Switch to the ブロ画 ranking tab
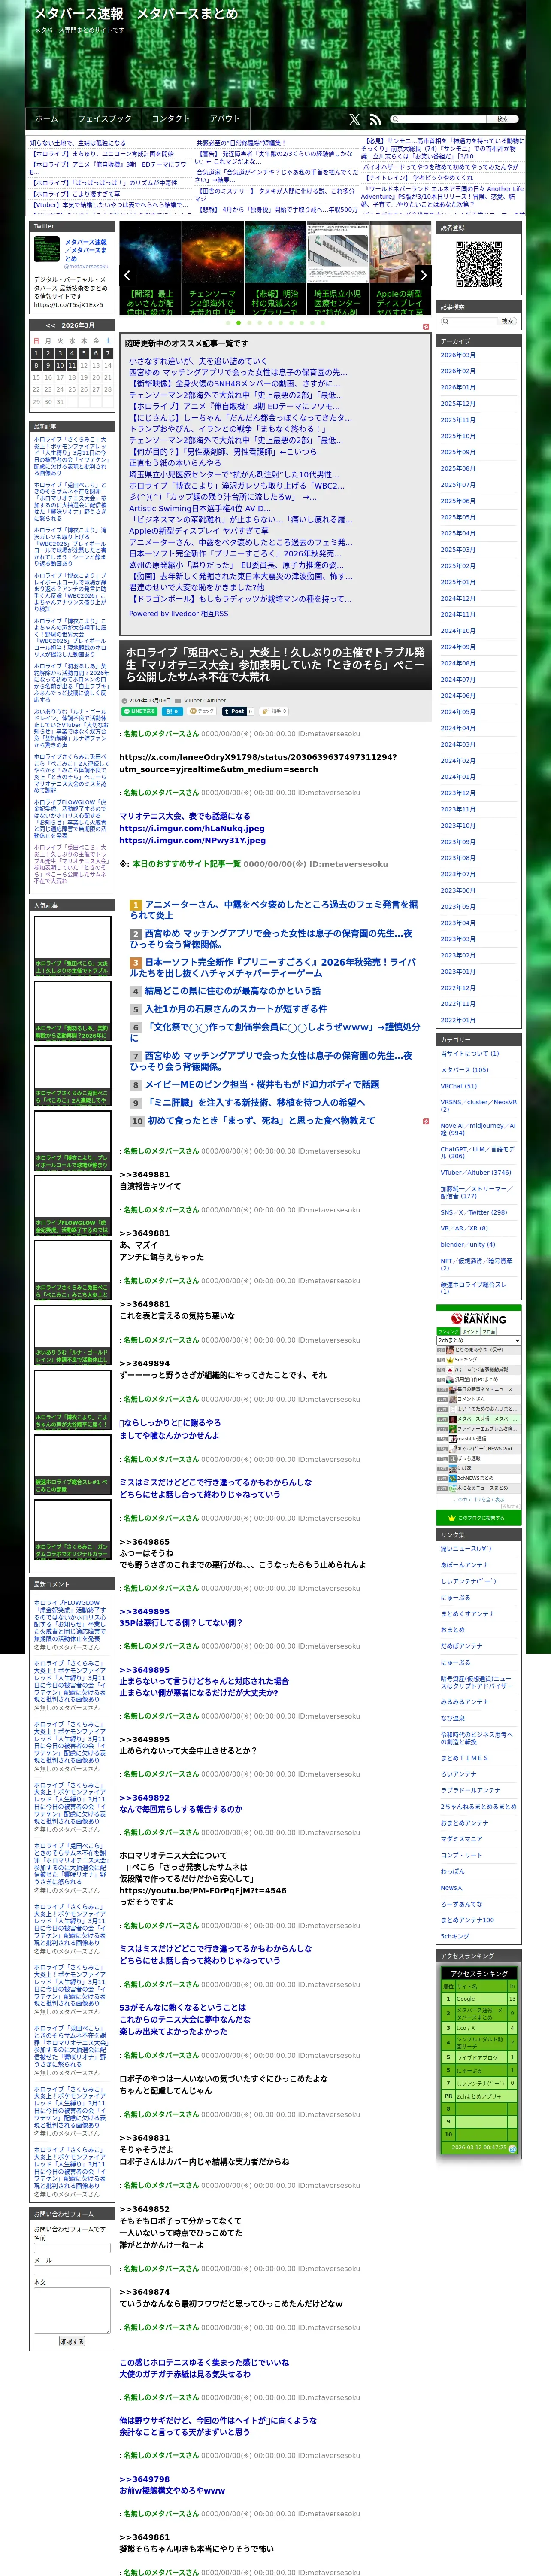Image resolution: width=551 pixels, height=2576 pixels. click(x=489, y=1331)
